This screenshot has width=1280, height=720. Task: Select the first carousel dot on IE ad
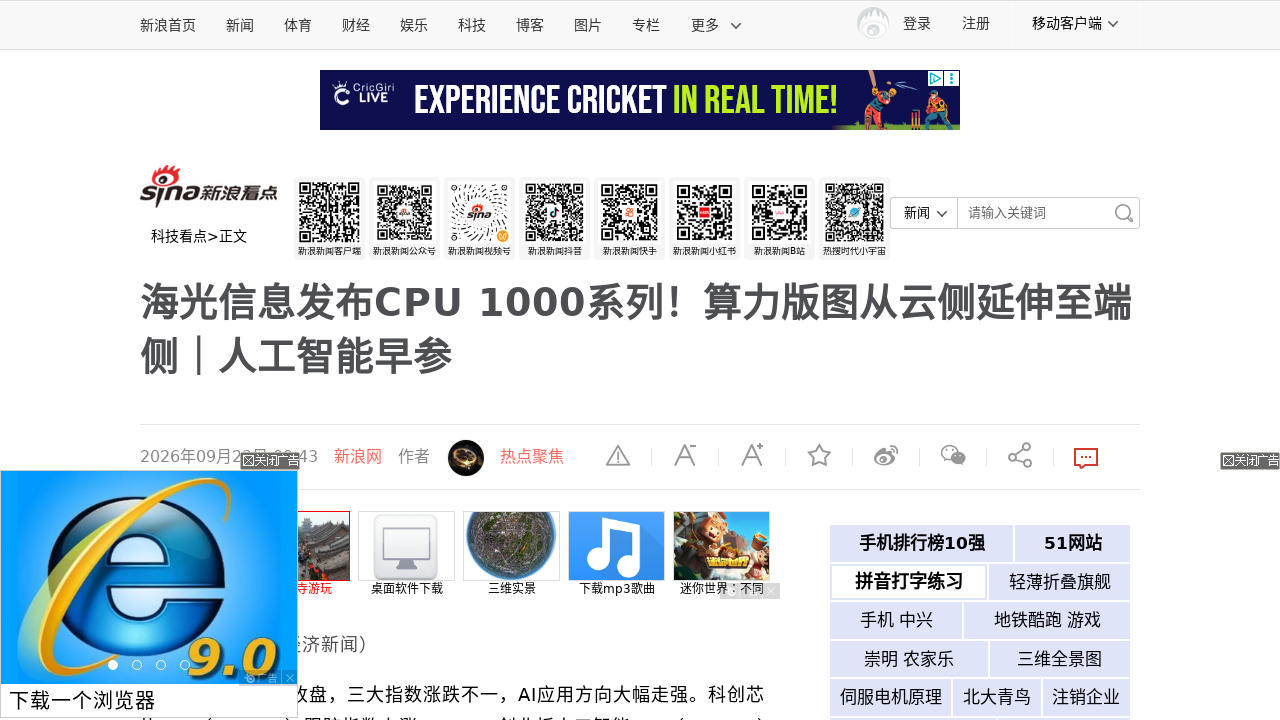tap(113, 665)
